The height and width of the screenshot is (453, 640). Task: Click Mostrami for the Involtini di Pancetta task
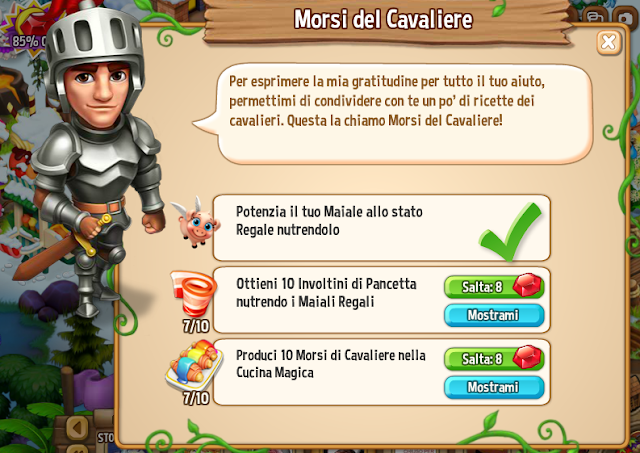coord(494,315)
